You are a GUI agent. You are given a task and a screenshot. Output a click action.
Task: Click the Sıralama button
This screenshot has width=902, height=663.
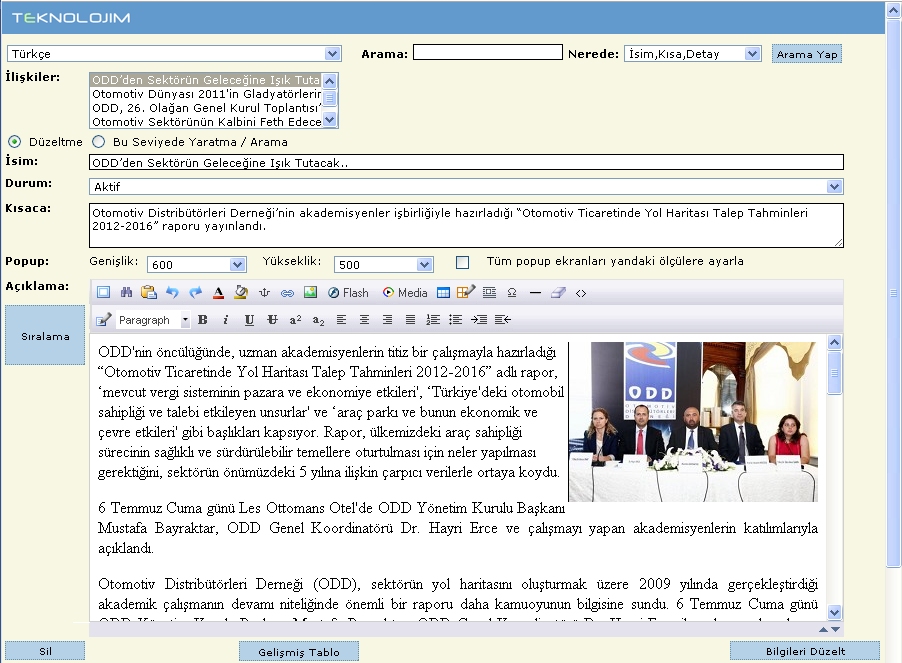coord(45,336)
